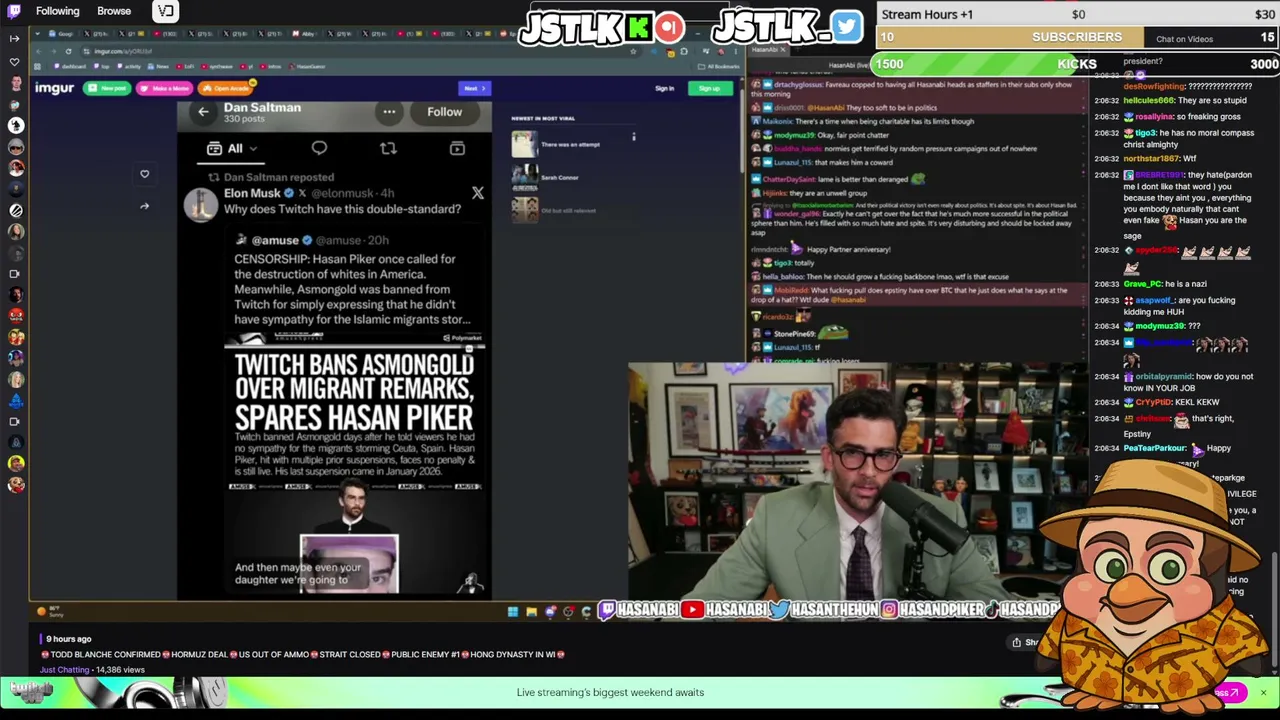Open the activity bookmark
This screenshot has height=720, width=1280.
[x=130, y=66]
